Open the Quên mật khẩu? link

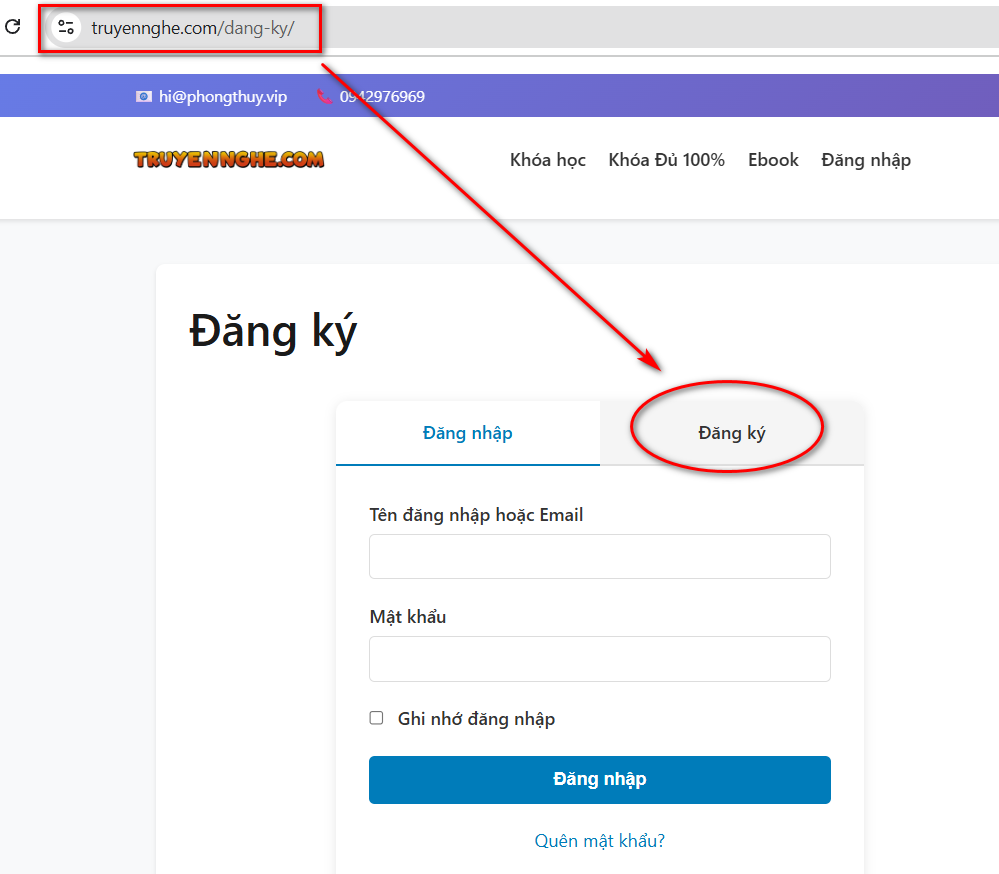tap(599, 841)
